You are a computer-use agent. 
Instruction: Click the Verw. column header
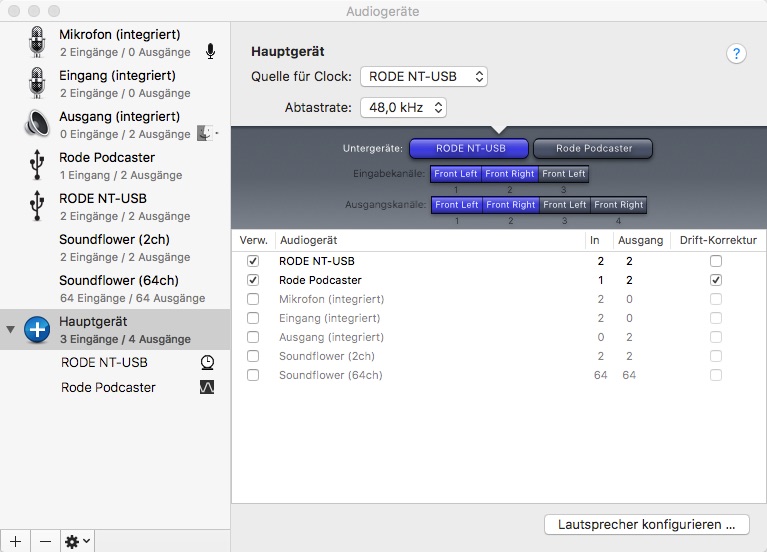pos(253,240)
